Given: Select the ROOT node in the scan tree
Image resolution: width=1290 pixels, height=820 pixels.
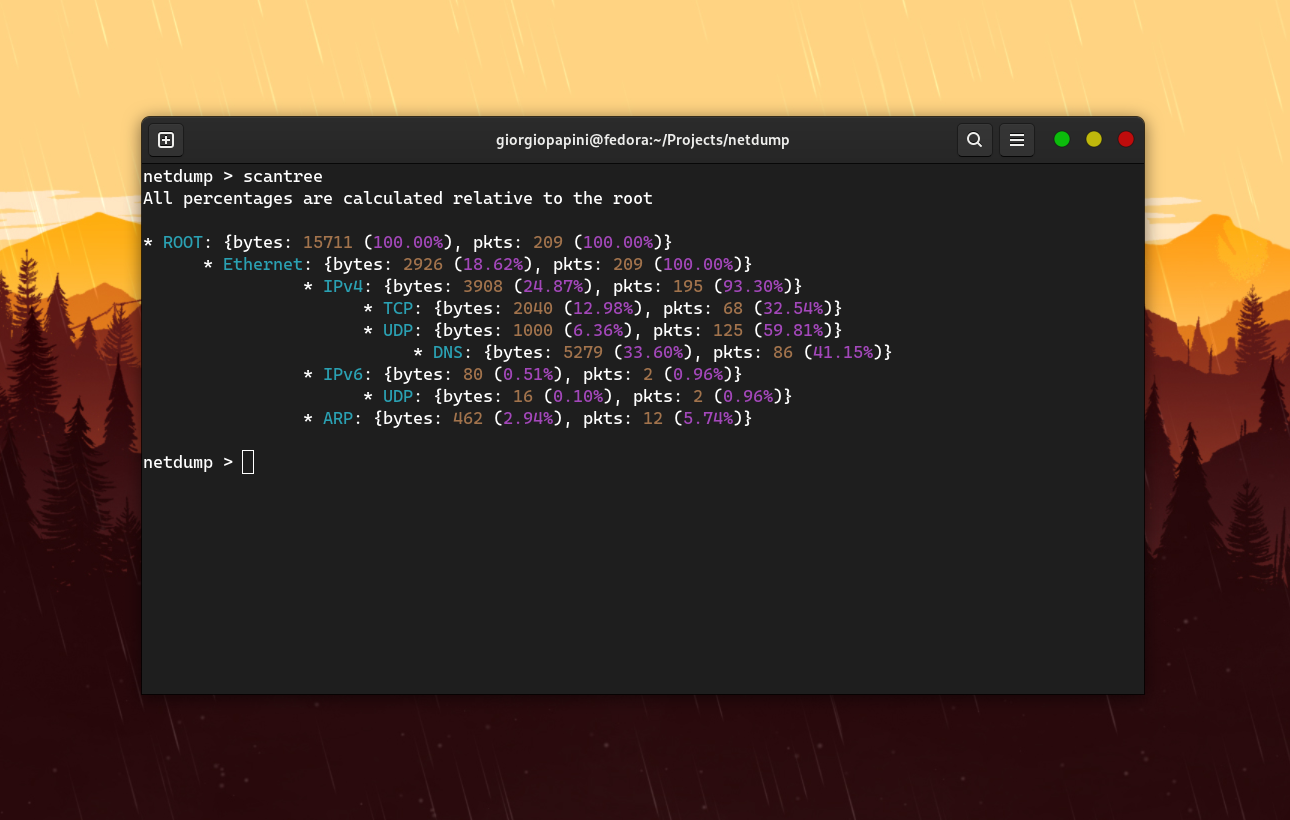Looking at the screenshot, I should click(183, 242).
